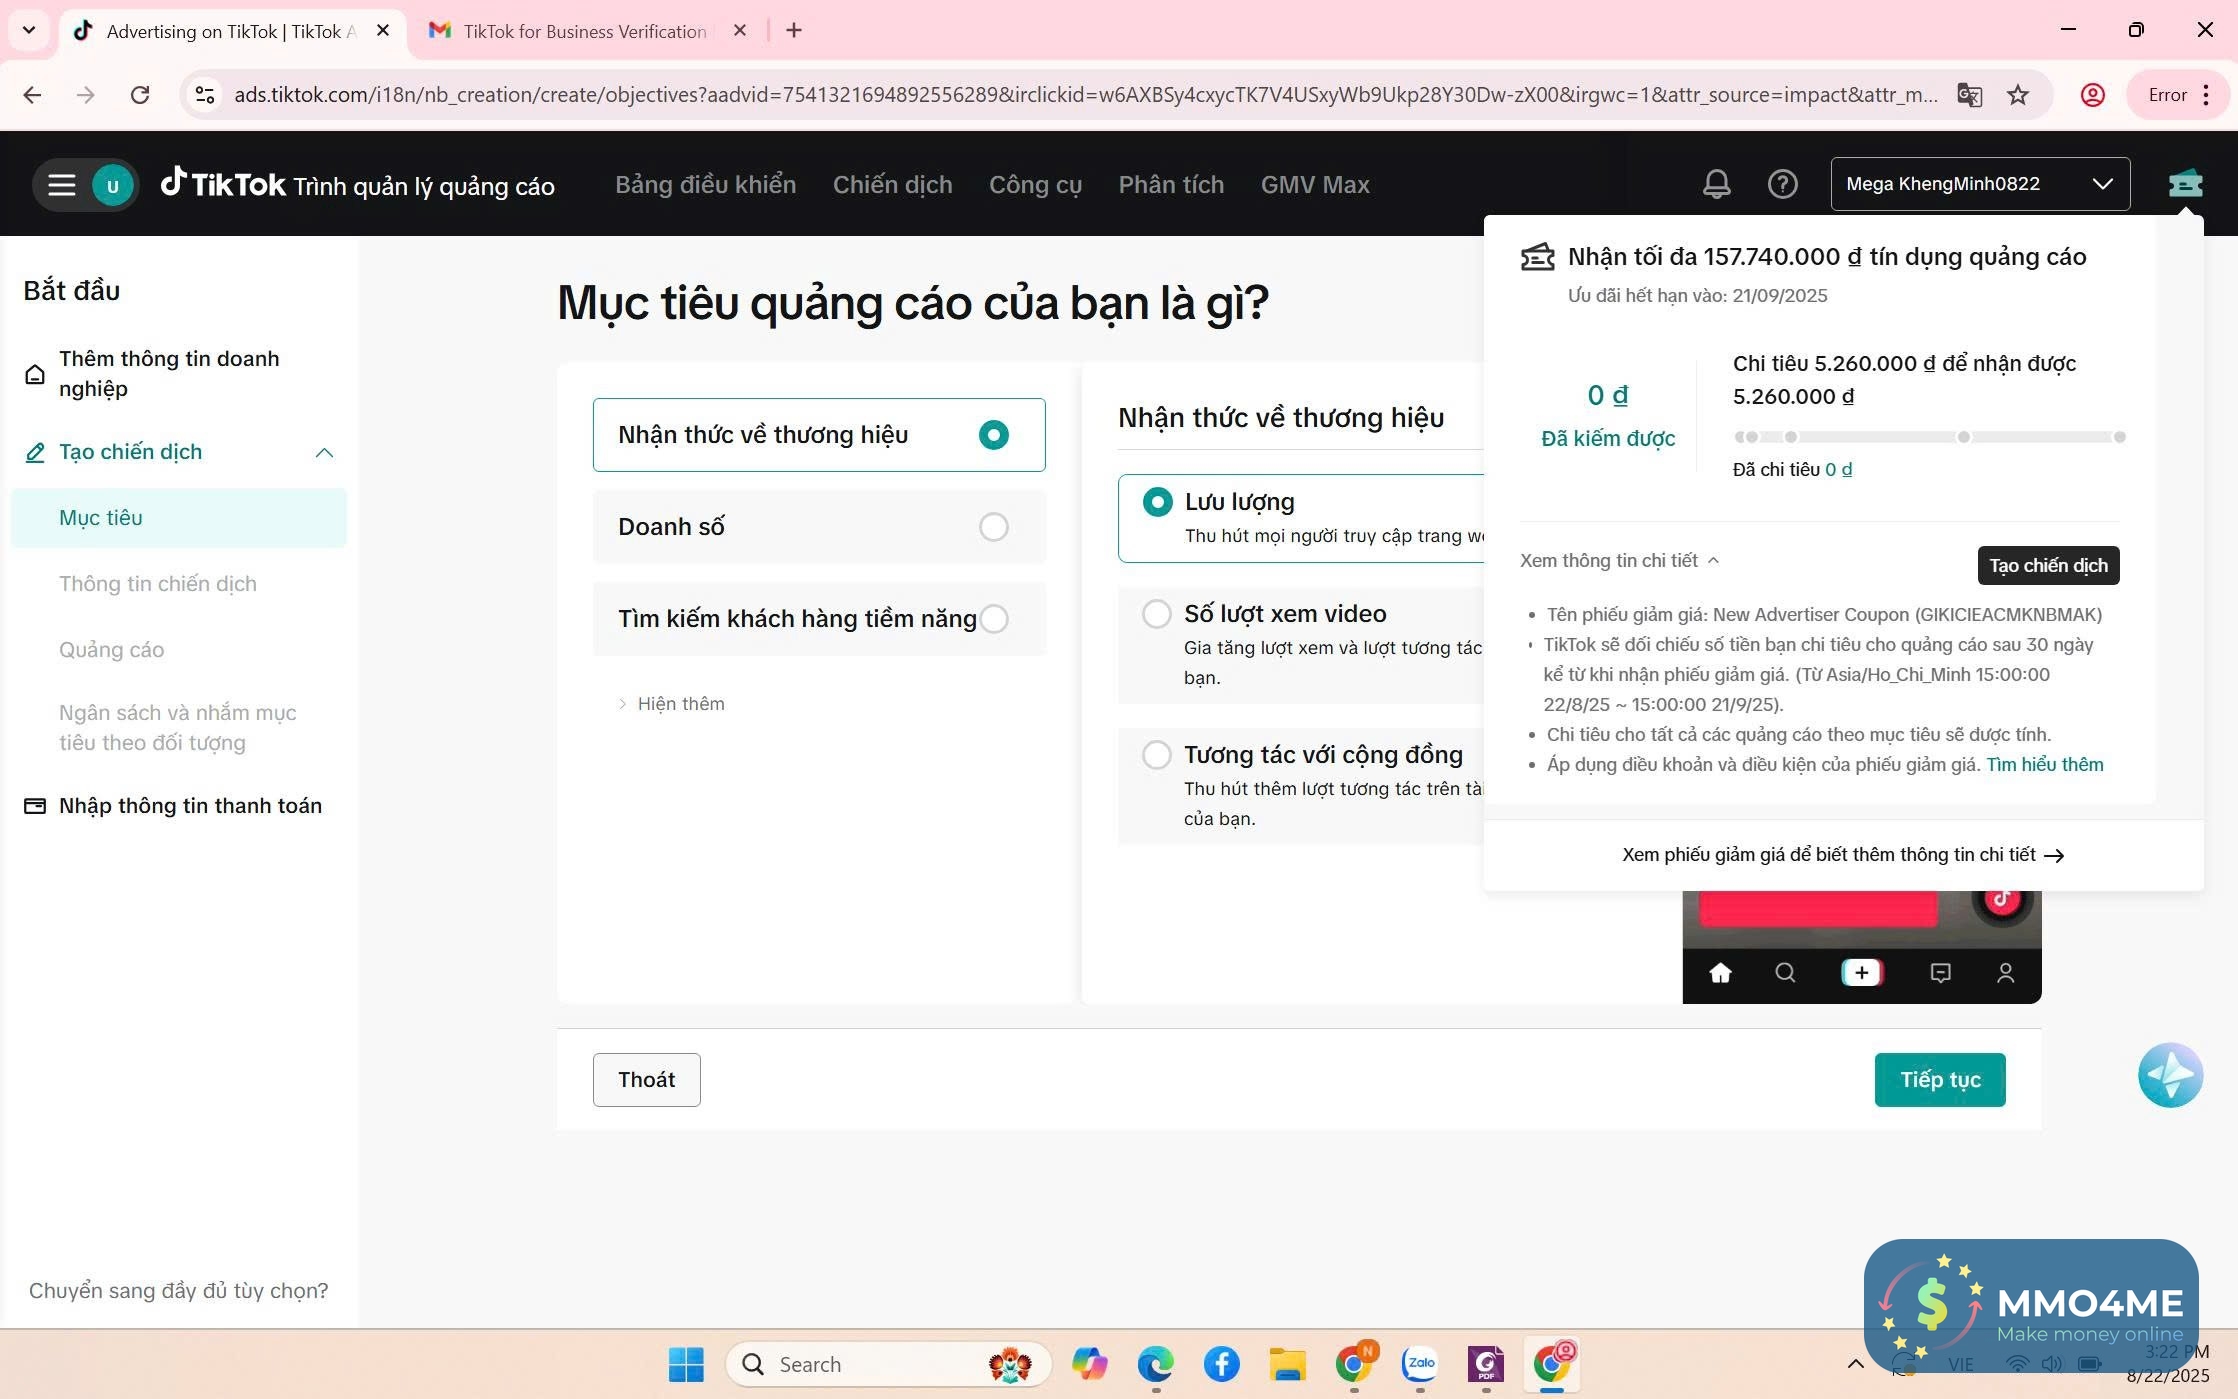Click the Tiếp tục button
2238x1399 pixels.
click(x=1939, y=1080)
